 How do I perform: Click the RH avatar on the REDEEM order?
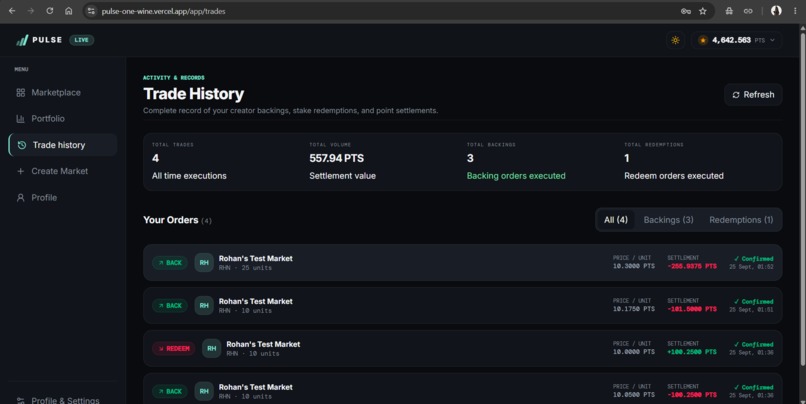212,348
